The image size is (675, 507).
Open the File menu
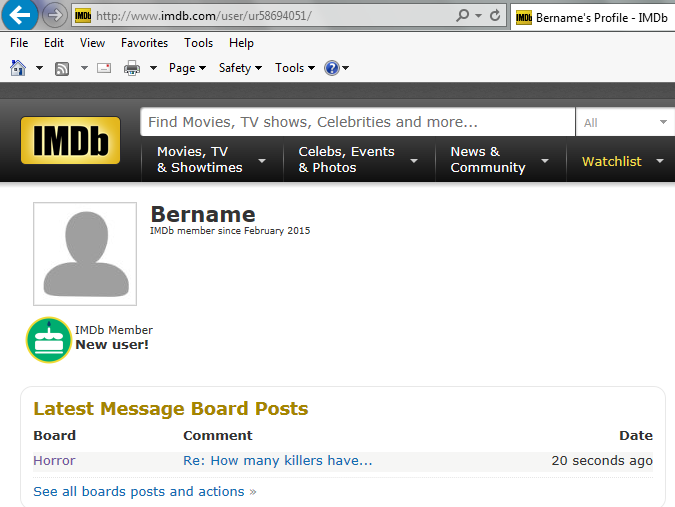point(19,43)
